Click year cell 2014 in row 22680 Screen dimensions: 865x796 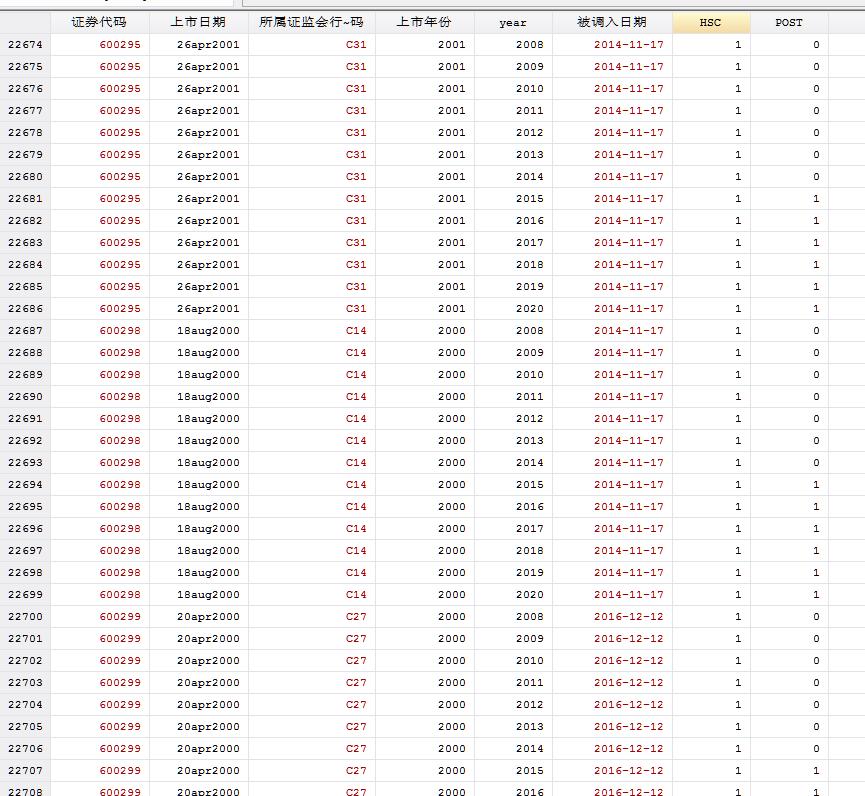(x=514, y=177)
